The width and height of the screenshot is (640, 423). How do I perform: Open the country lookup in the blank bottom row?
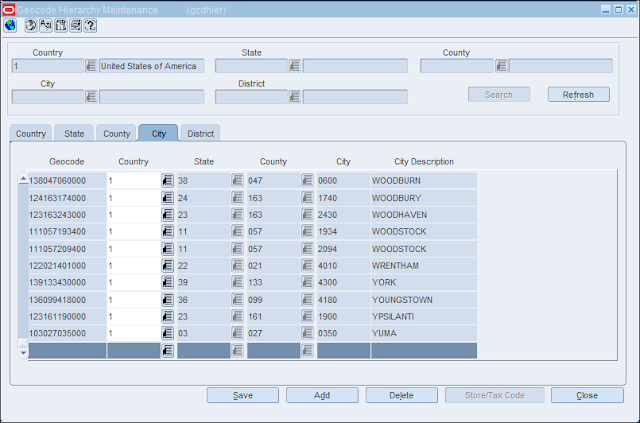point(167,351)
